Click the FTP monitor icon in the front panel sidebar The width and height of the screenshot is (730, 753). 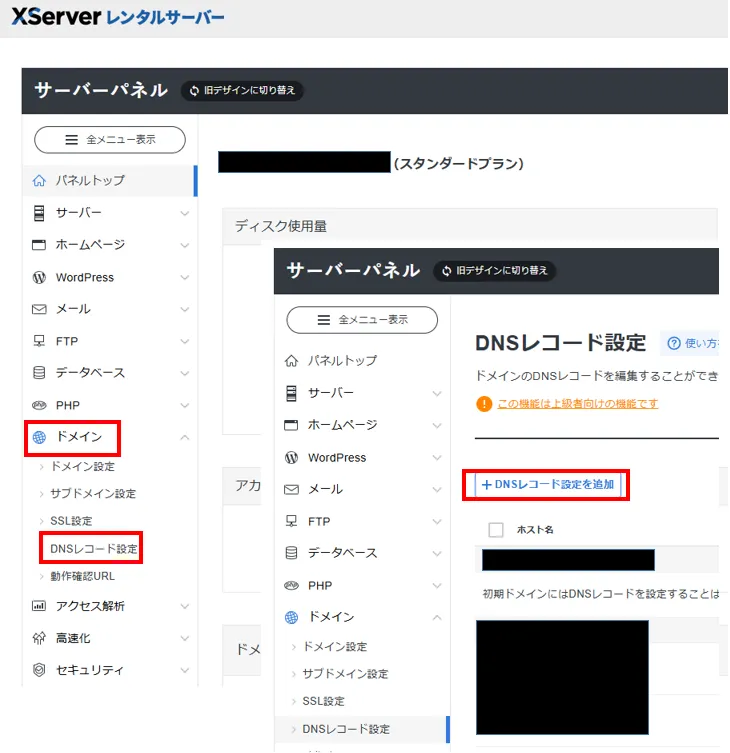[x=291, y=521]
